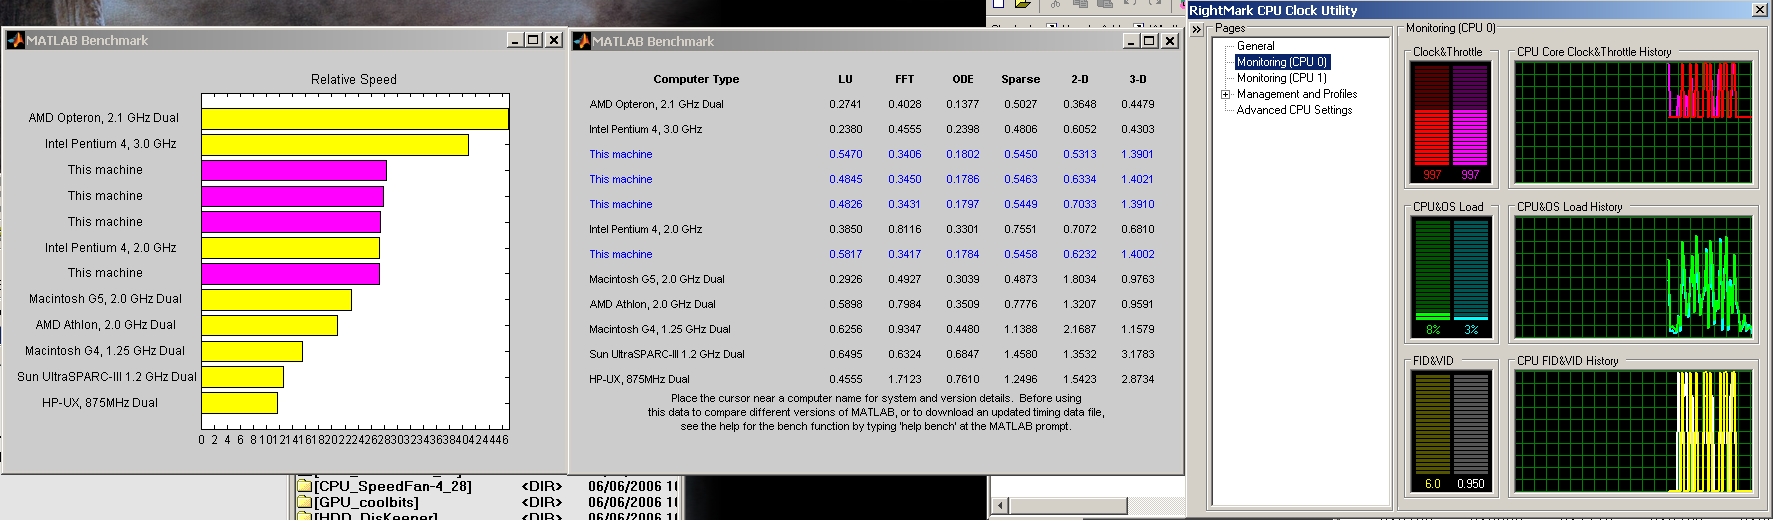Click the Sparse column header
This screenshot has height=525, width=1773.
pos(1021,79)
